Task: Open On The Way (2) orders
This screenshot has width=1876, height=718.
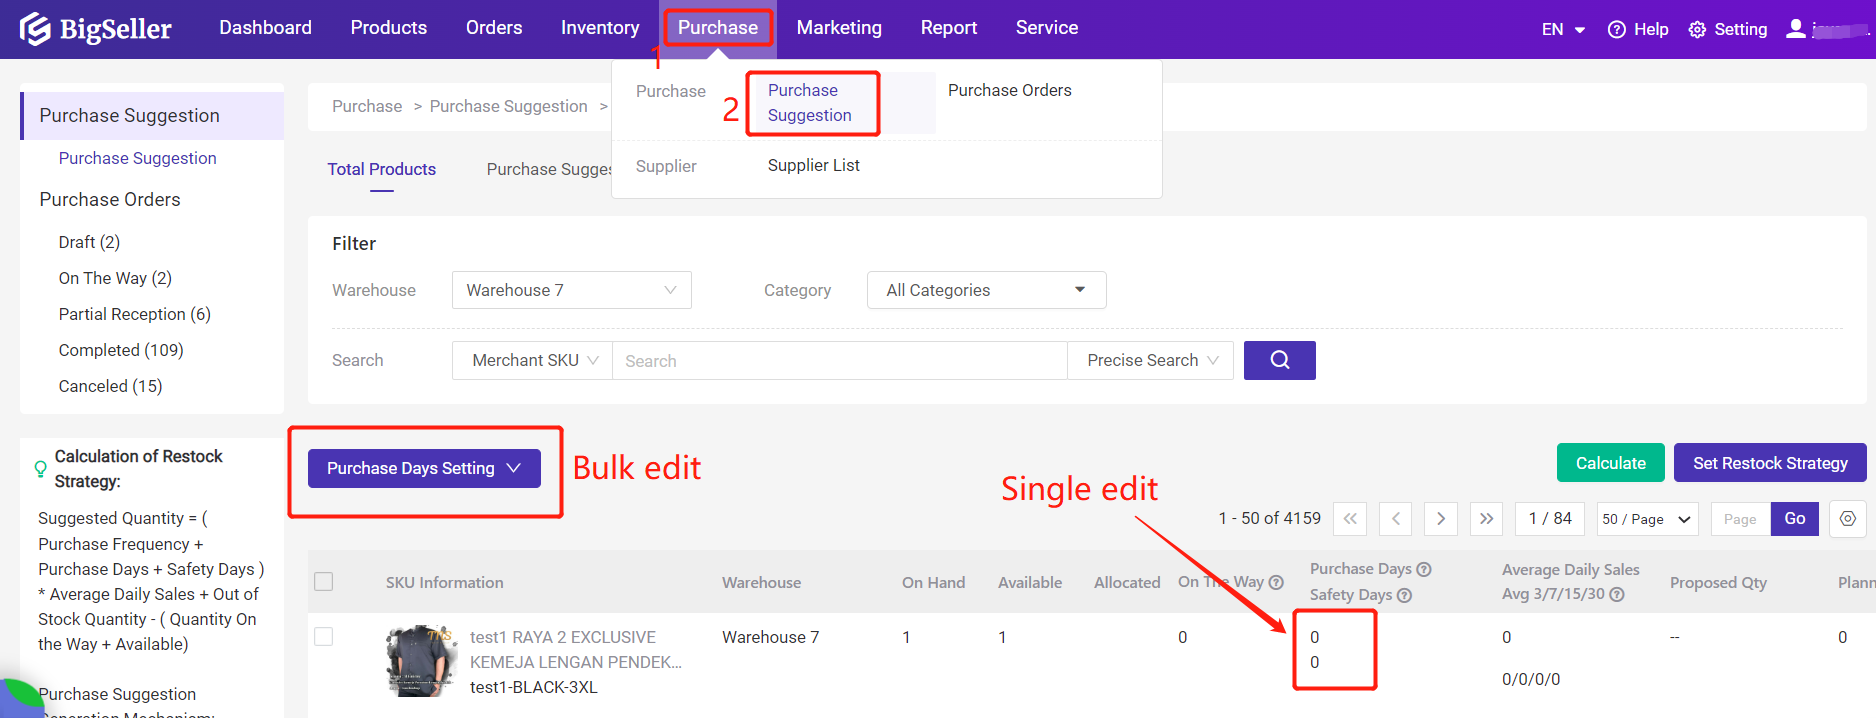Action: pyautogui.click(x=115, y=278)
